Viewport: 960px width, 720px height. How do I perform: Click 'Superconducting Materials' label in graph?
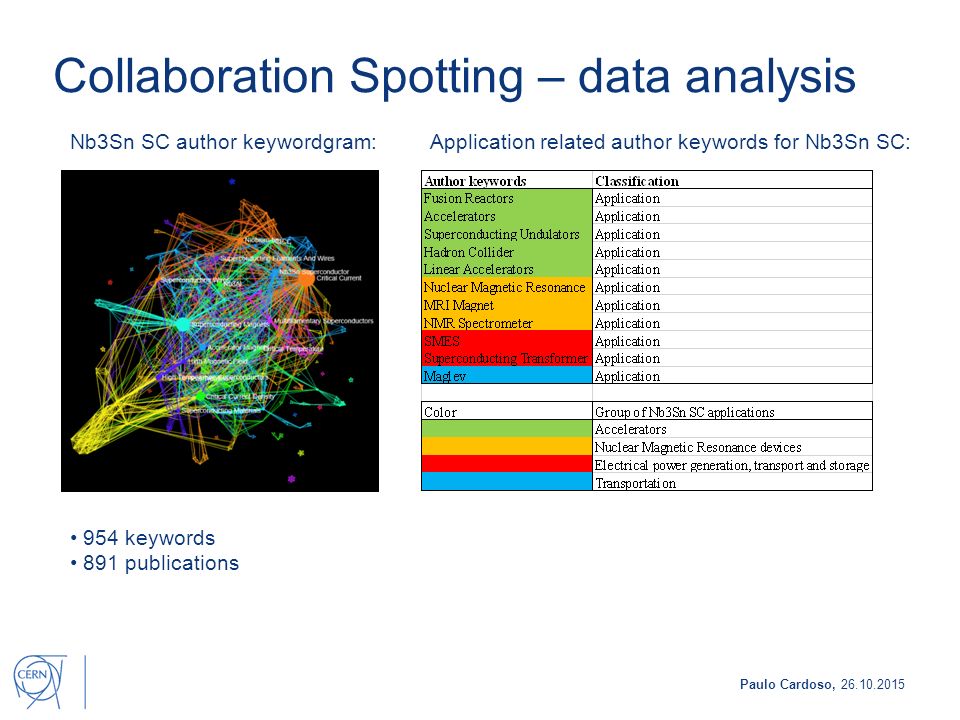click(222, 410)
